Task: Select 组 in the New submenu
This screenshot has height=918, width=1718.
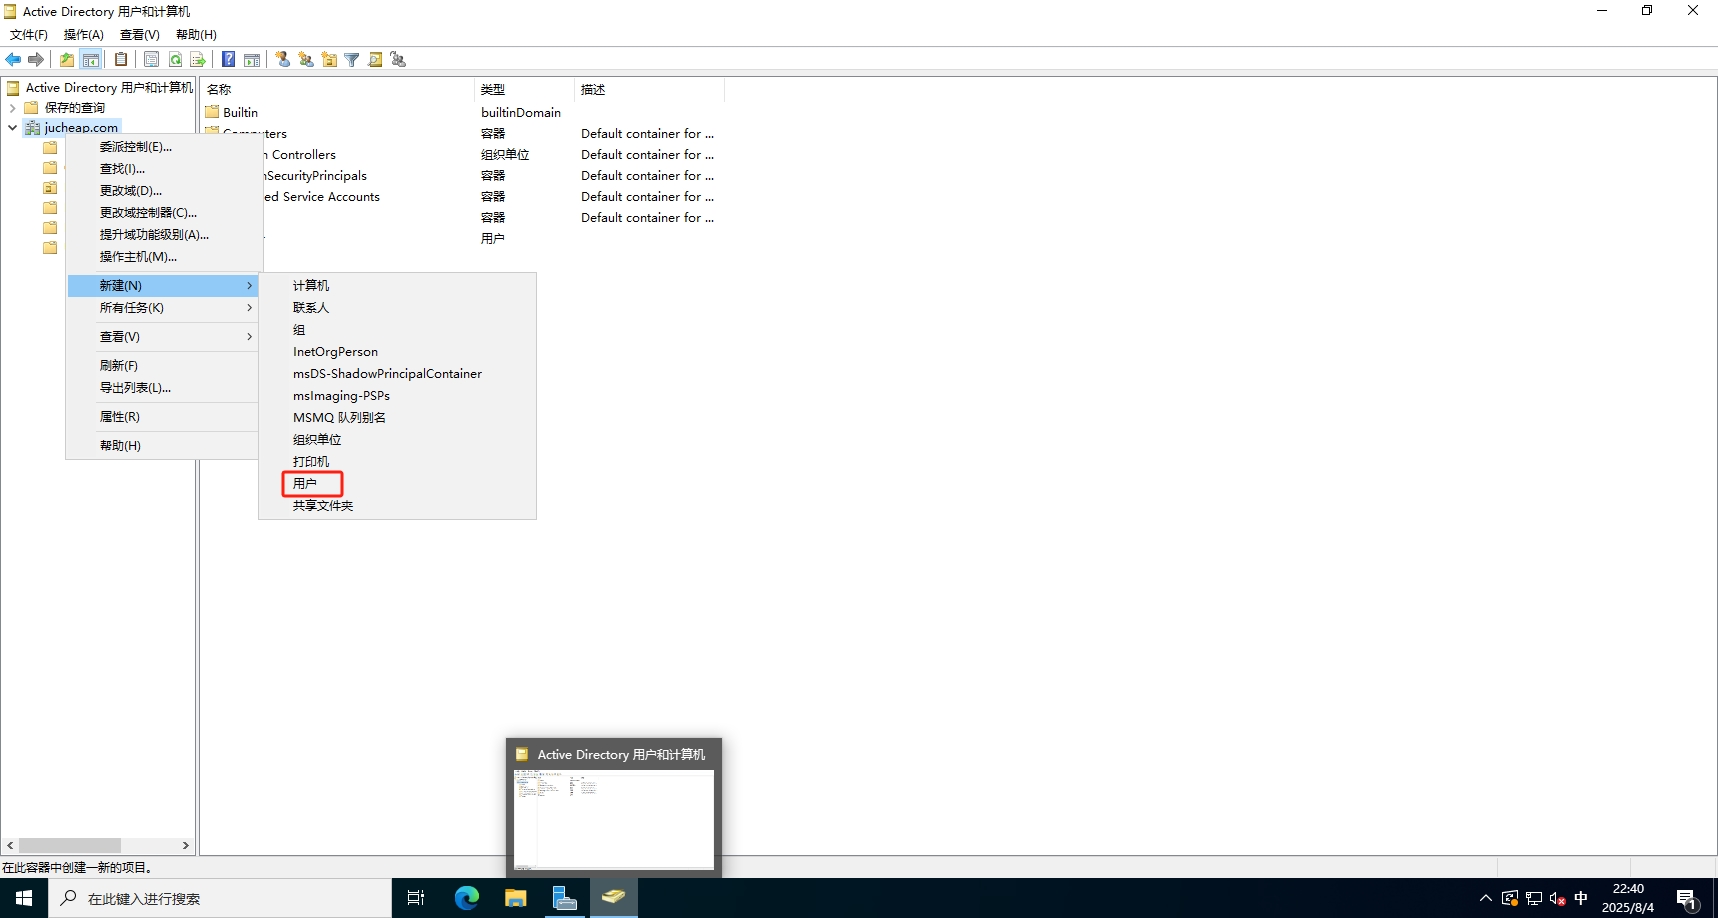Action: 397,330
